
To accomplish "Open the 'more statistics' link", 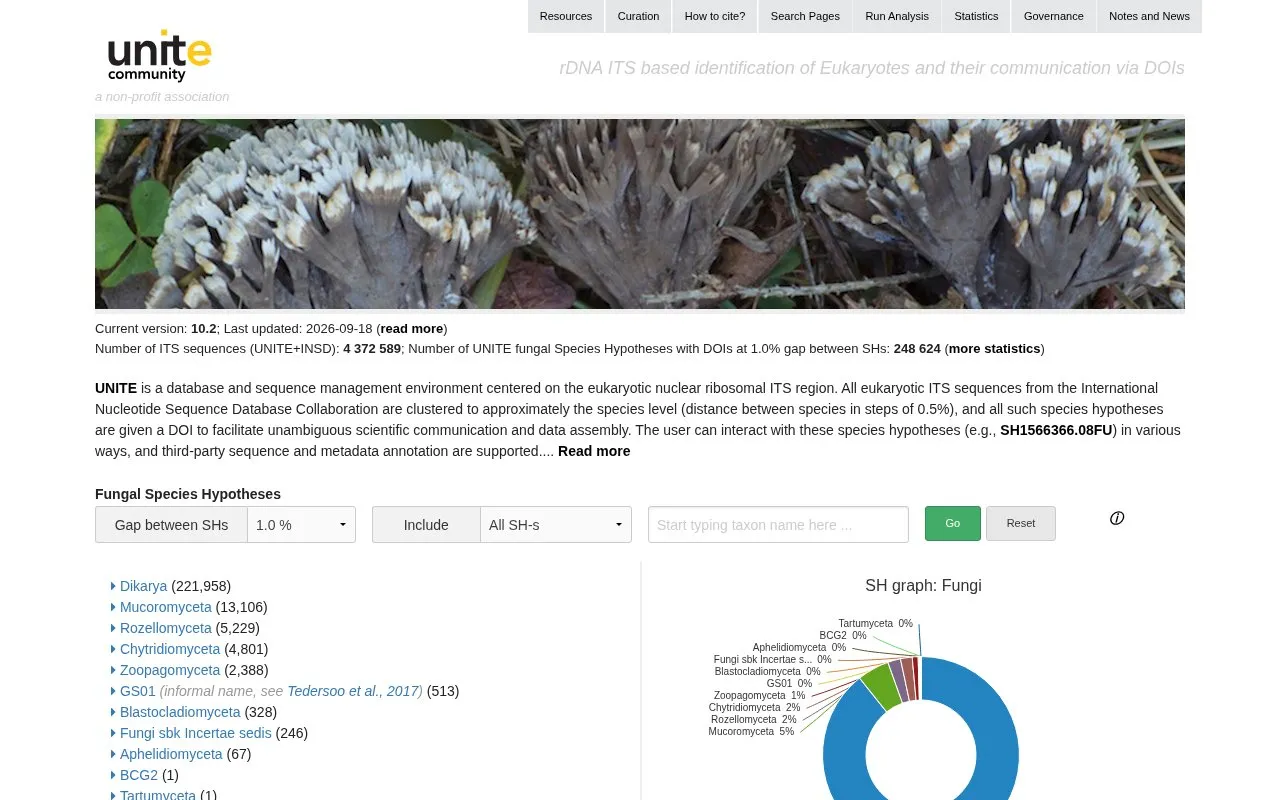I will 994,349.
